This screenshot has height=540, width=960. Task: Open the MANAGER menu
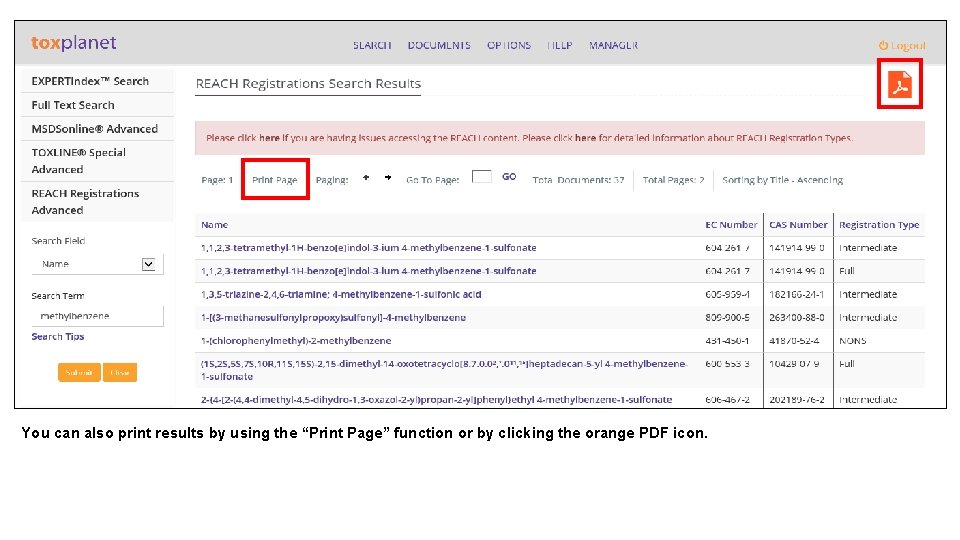pyautogui.click(x=613, y=45)
